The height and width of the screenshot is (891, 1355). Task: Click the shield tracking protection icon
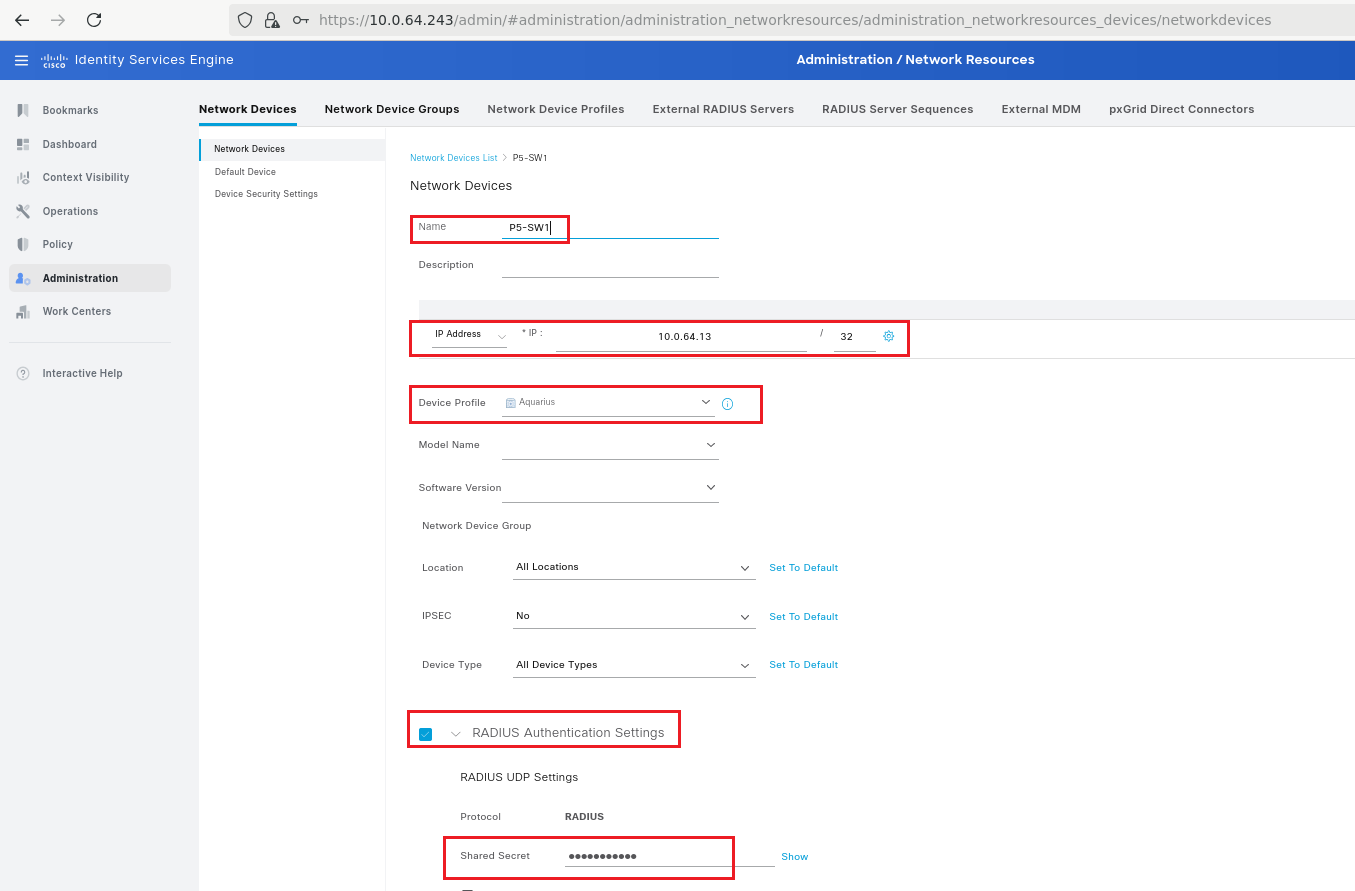pyautogui.click(x=245, y=20)
